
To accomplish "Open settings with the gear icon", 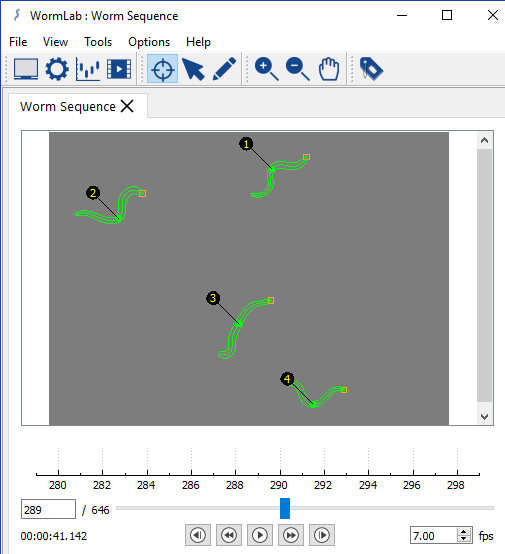I will [57, 69].
